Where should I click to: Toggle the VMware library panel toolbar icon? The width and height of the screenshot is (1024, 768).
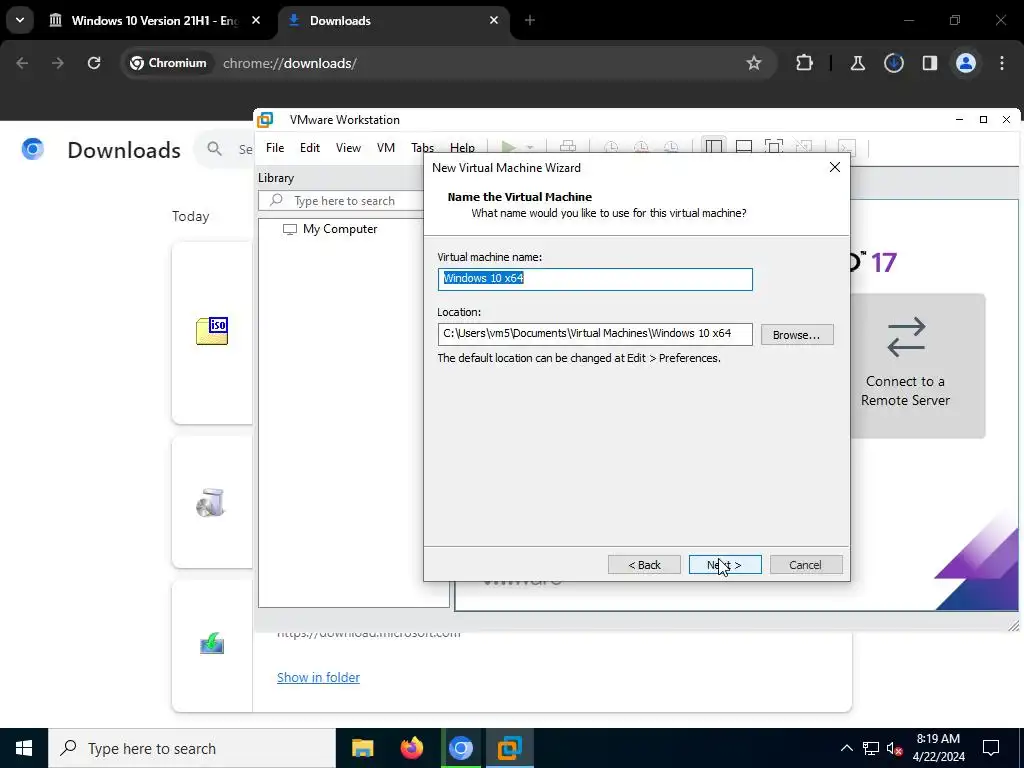pyautogui.click(x=714, y=147)
